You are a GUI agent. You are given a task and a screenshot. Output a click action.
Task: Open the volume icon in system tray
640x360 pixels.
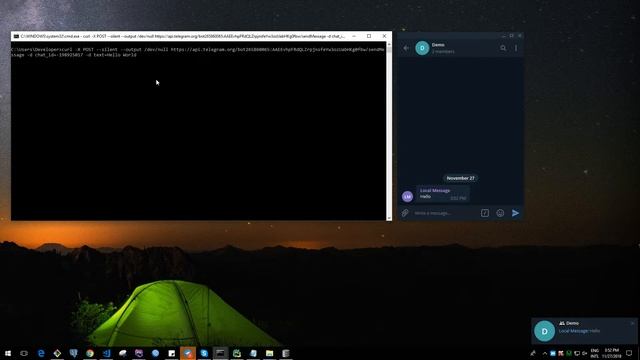(x=584, y=353)
